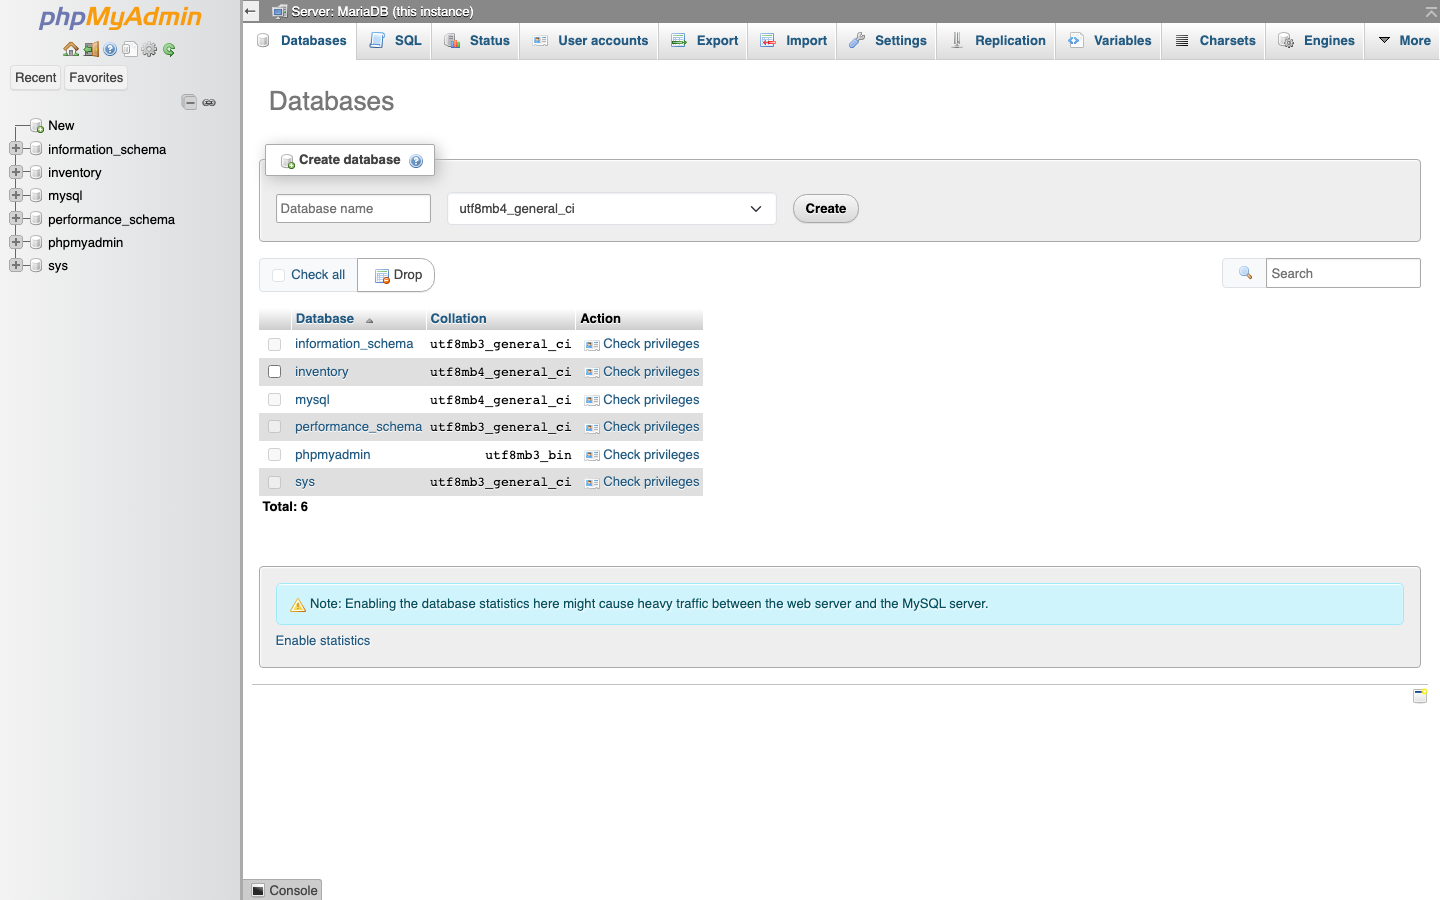Click privileges icon in the sys row
Image resolution: width=1440 pixels, height=900 pixels.
tap(592, 482)
